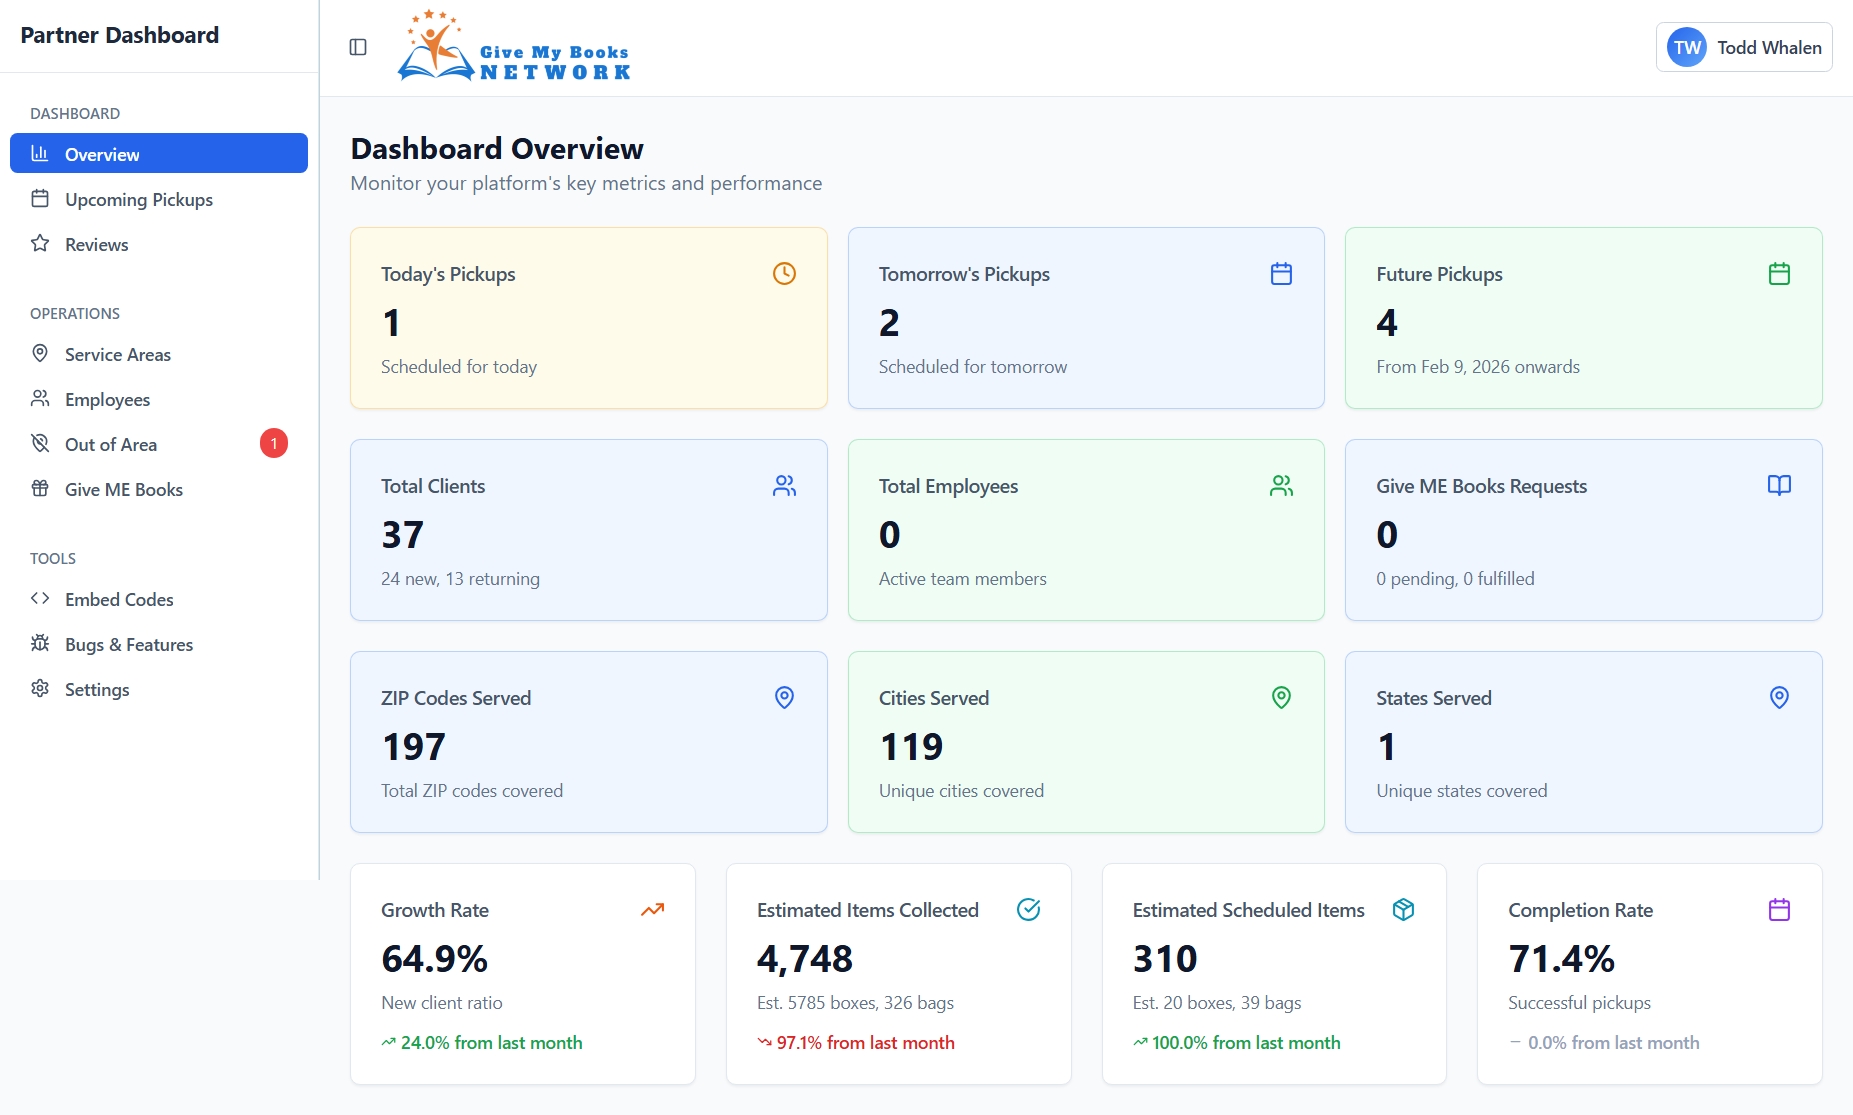Navigate to Service Areas
The image size is (1853, 1115).
pyautogui.click(x=117, y=354)
